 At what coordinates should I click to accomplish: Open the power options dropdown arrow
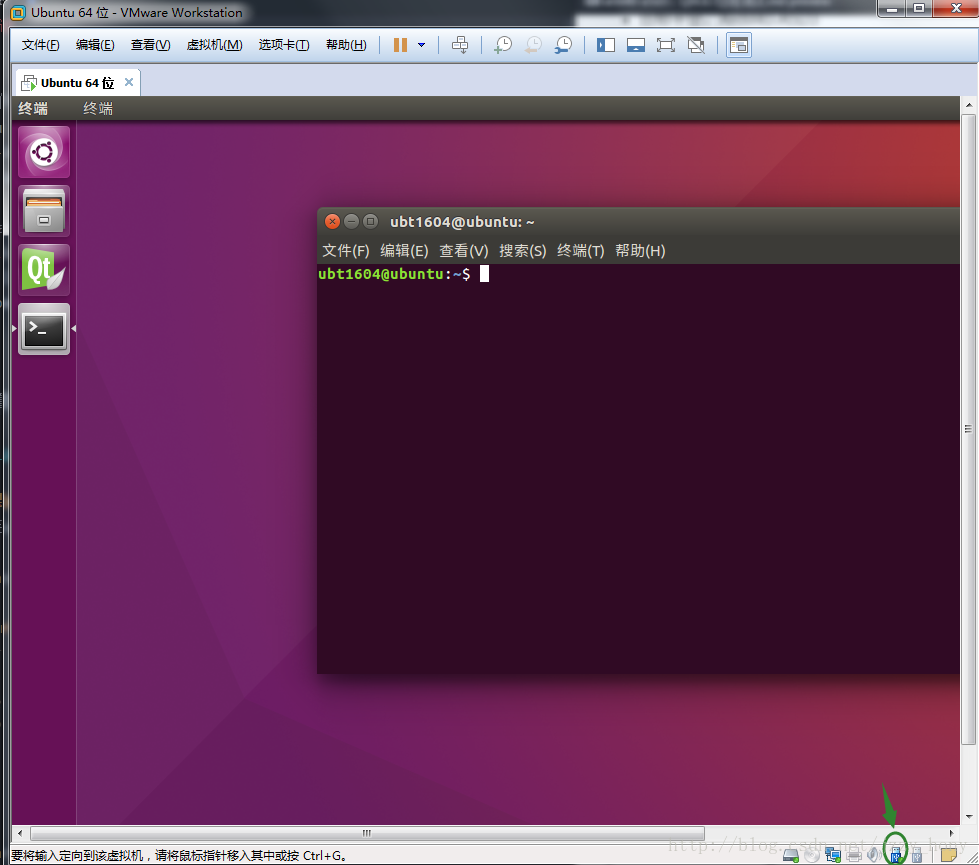pyautogui.click(x=421, y=45)
